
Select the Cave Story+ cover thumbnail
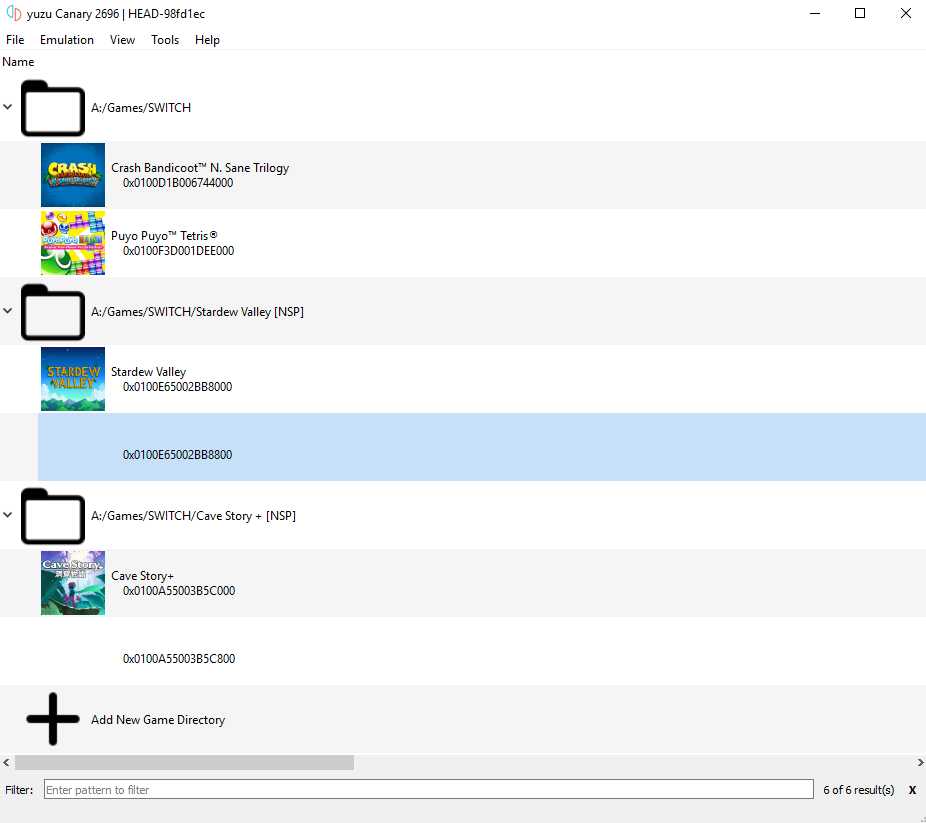(x=73, y=583)
